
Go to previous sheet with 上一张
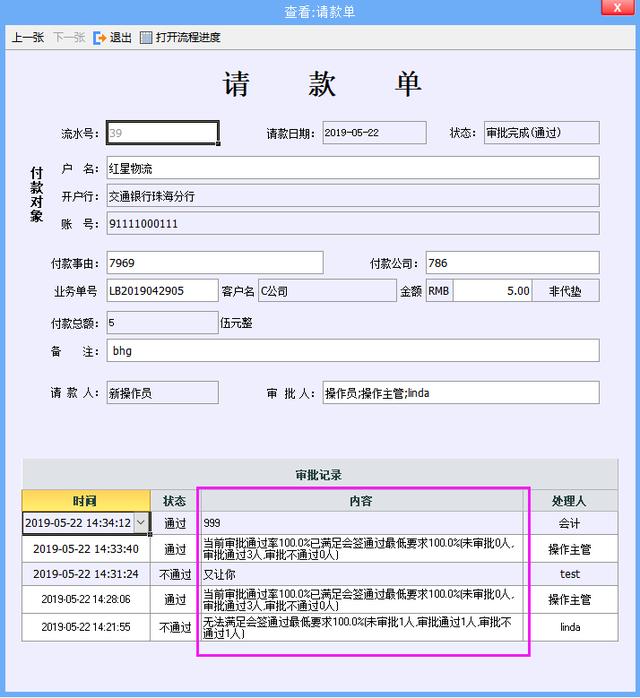[28, 37]
